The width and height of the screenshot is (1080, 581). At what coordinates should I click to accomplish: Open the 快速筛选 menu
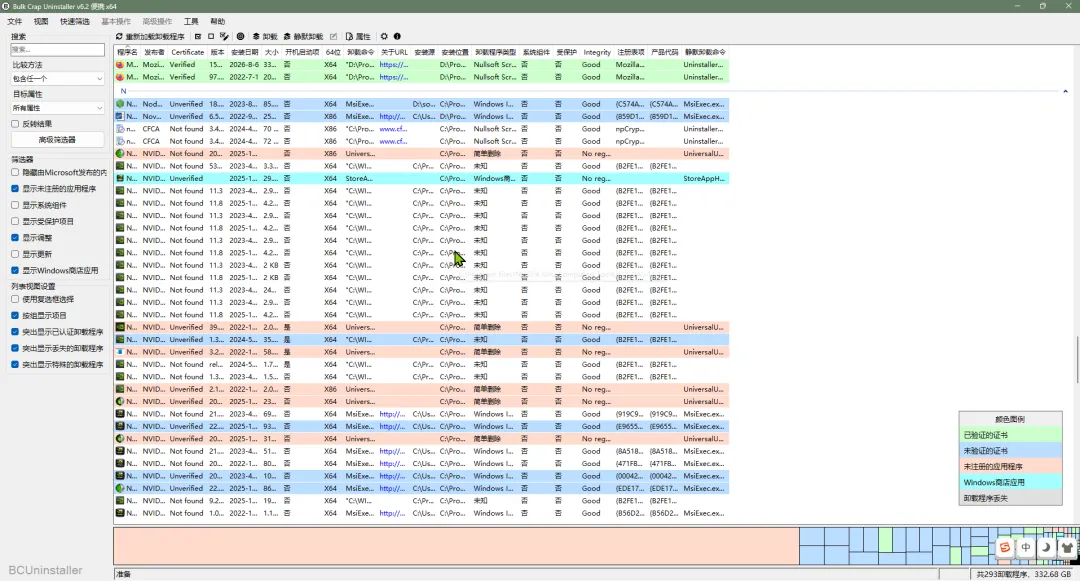(x=74, y=21)
